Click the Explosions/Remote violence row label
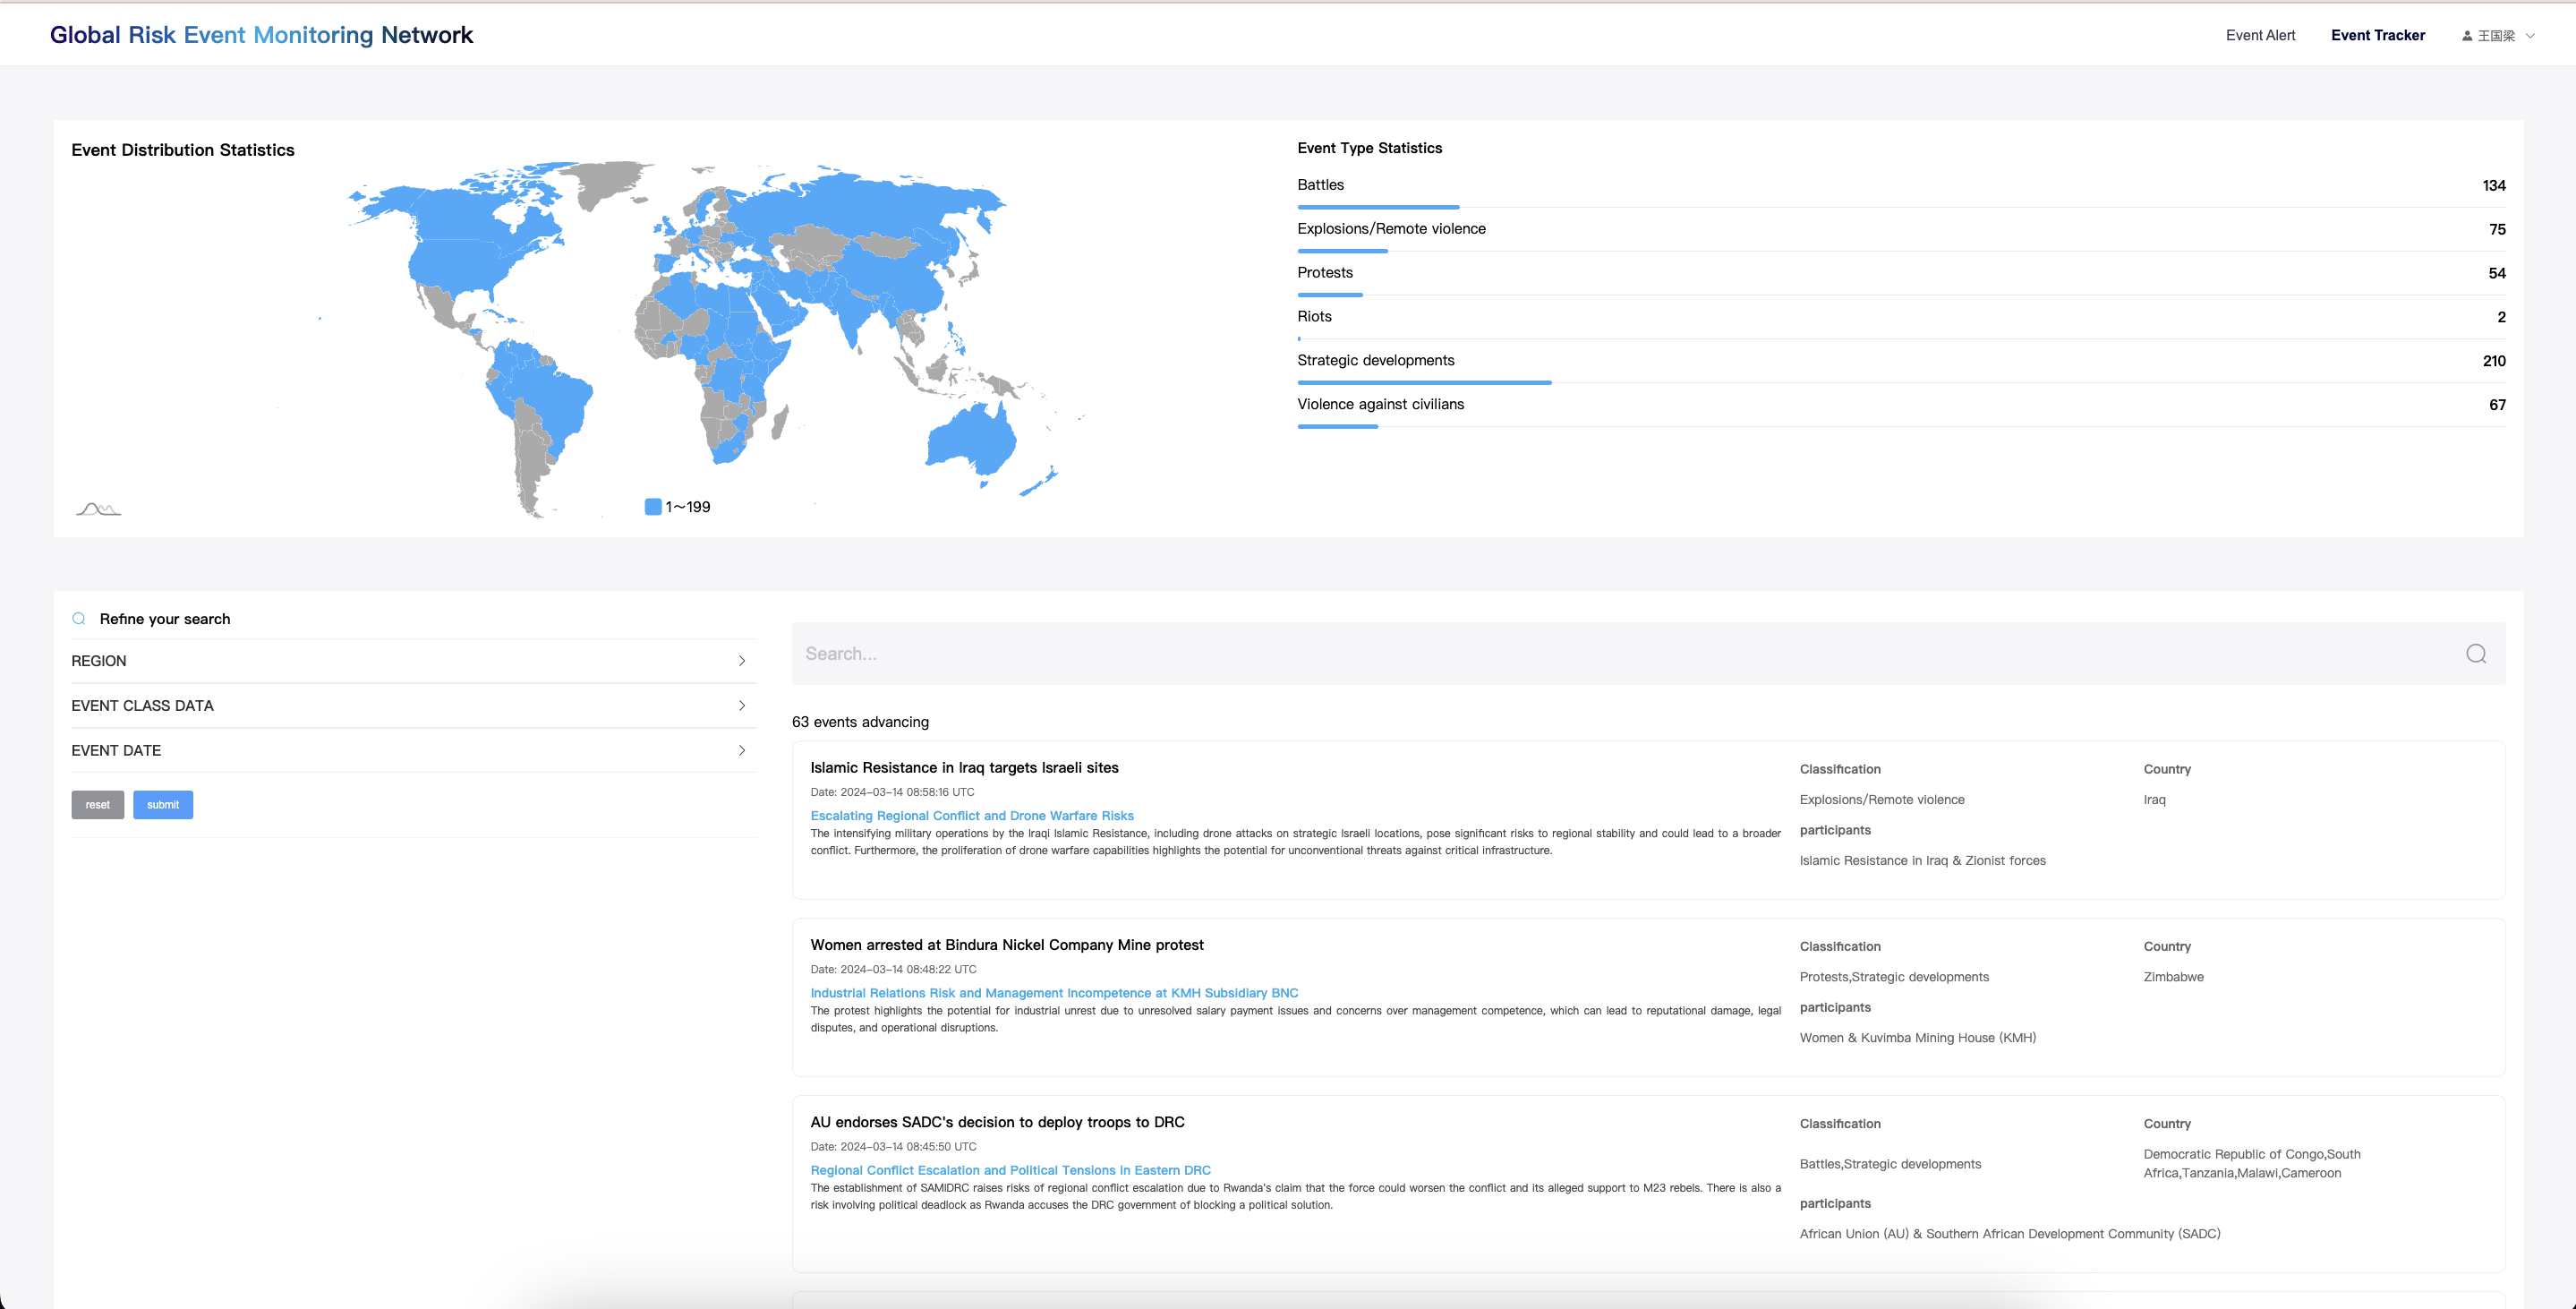Image resolution: width=2576 pixels, height=1309 pixels. coord(1391,229)
